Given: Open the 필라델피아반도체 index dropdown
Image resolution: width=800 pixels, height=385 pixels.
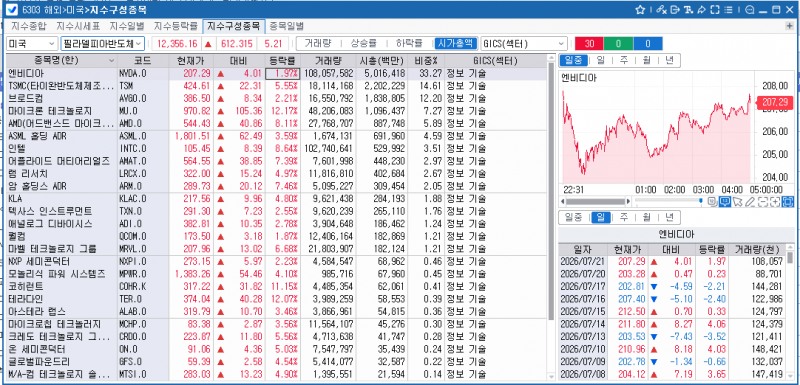Looking at the screenshot, I should coord(103,44).
